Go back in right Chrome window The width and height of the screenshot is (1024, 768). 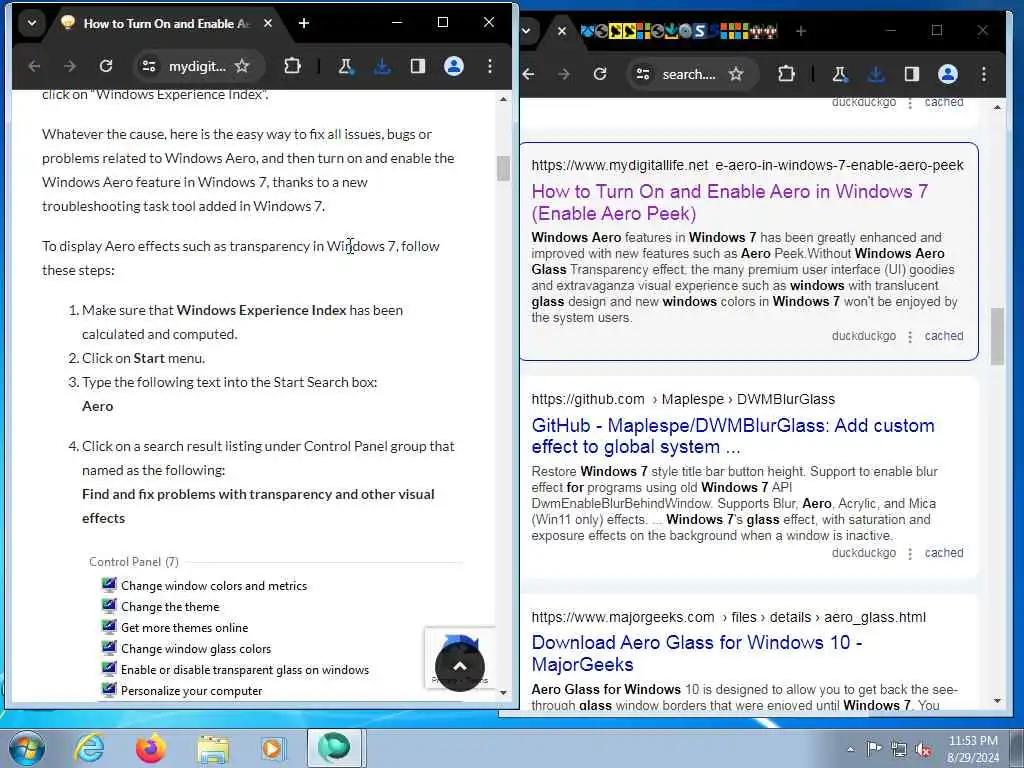[529, 74]
